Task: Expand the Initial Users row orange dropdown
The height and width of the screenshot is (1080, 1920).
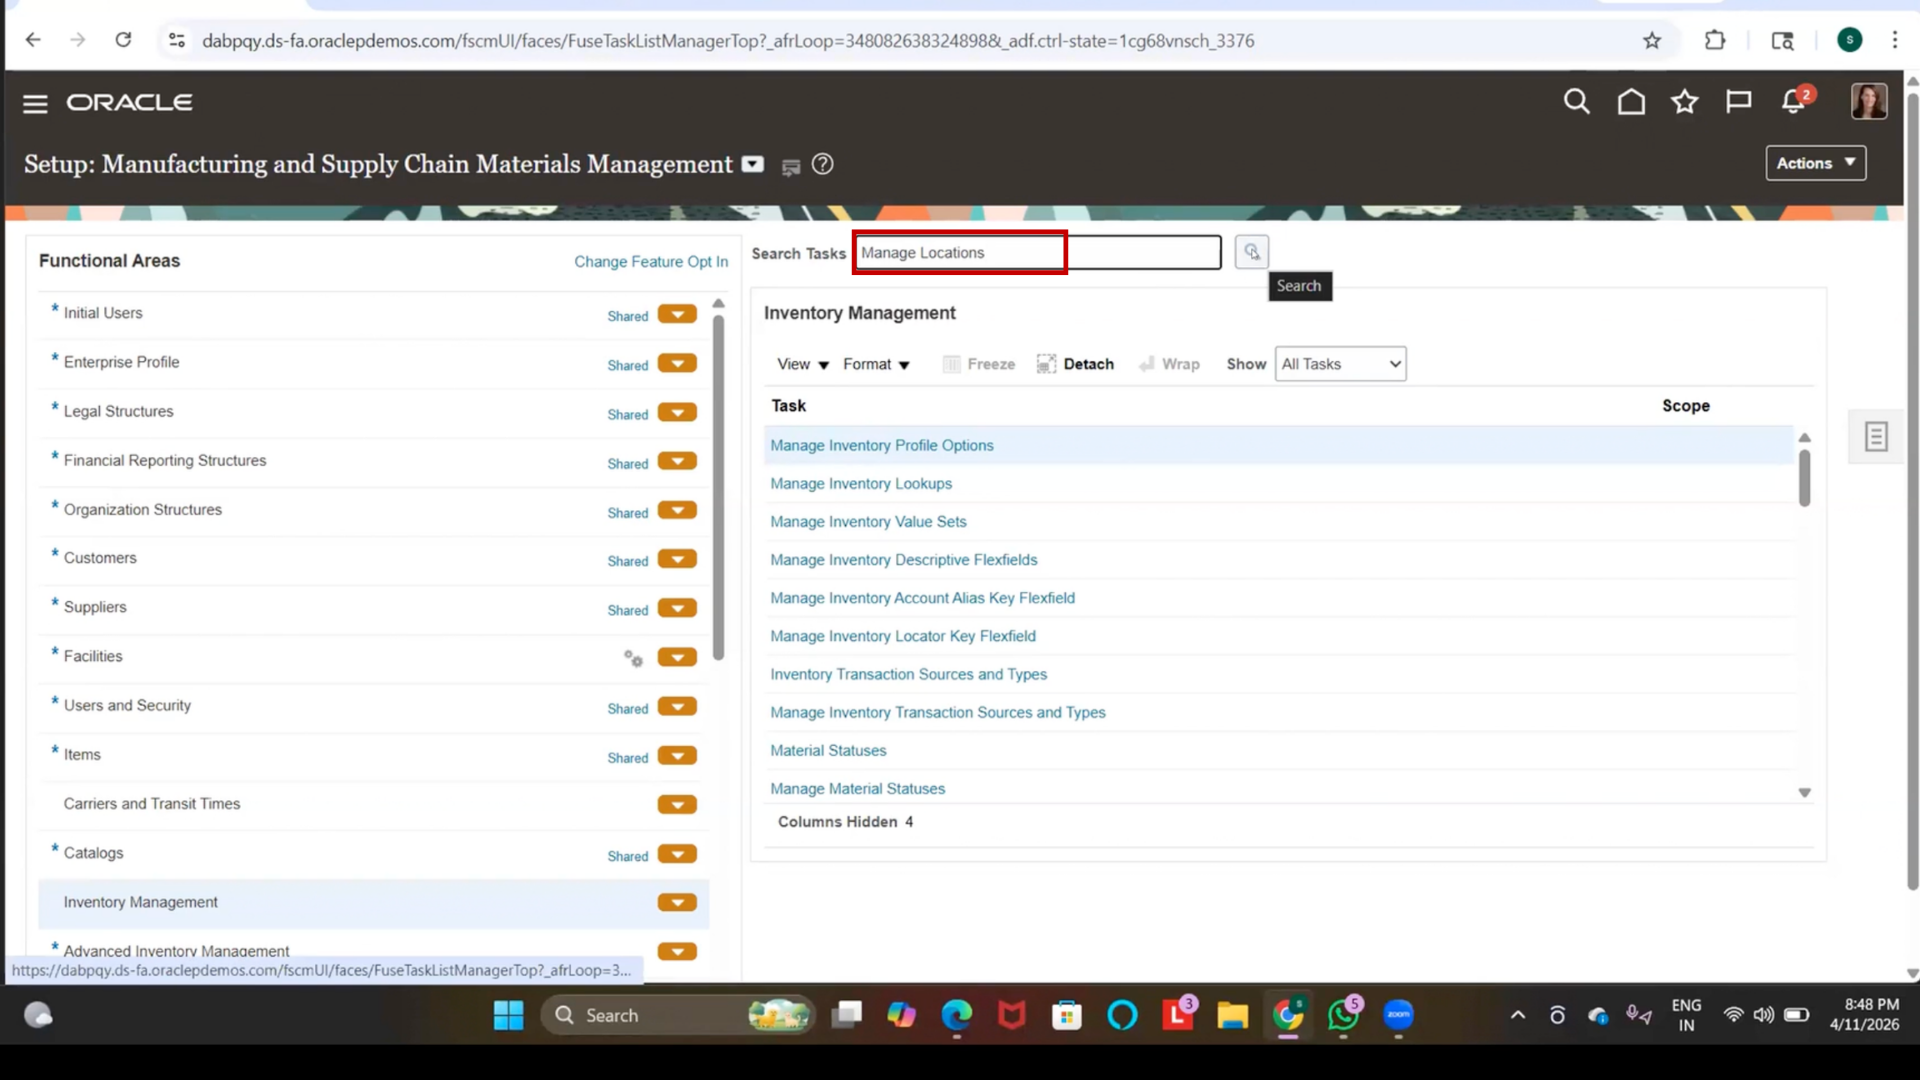Action: [x=677, y=314]
